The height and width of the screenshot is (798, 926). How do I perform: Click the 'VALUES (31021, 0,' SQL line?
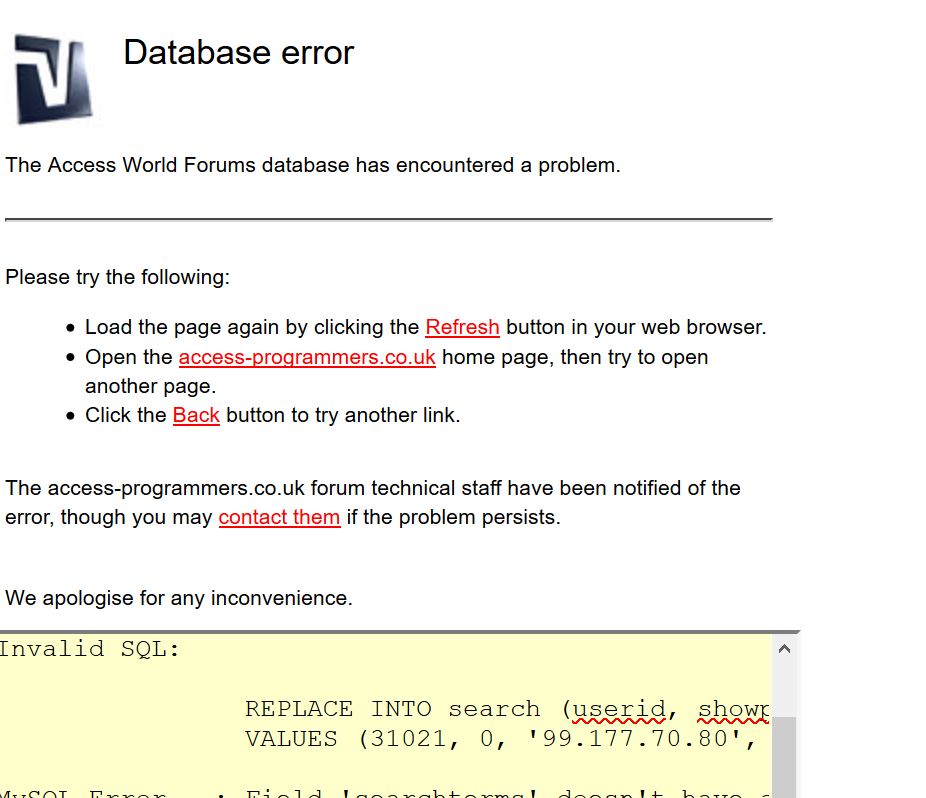pos(500,740)
